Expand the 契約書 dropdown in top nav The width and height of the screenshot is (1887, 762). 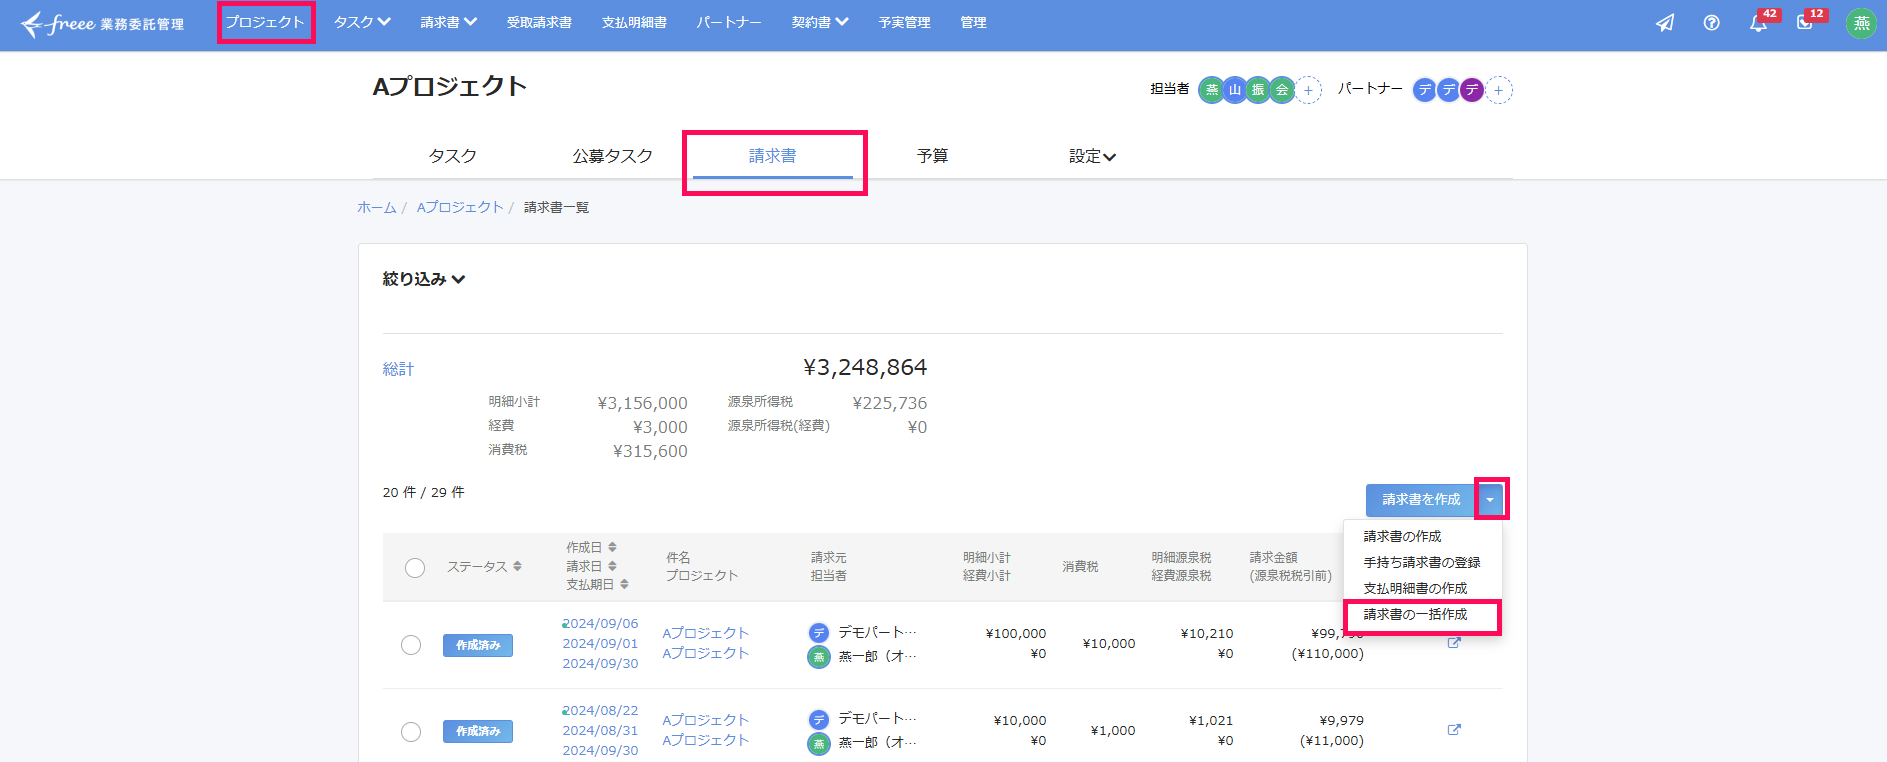pyautogui.click(x=820, y=22)
